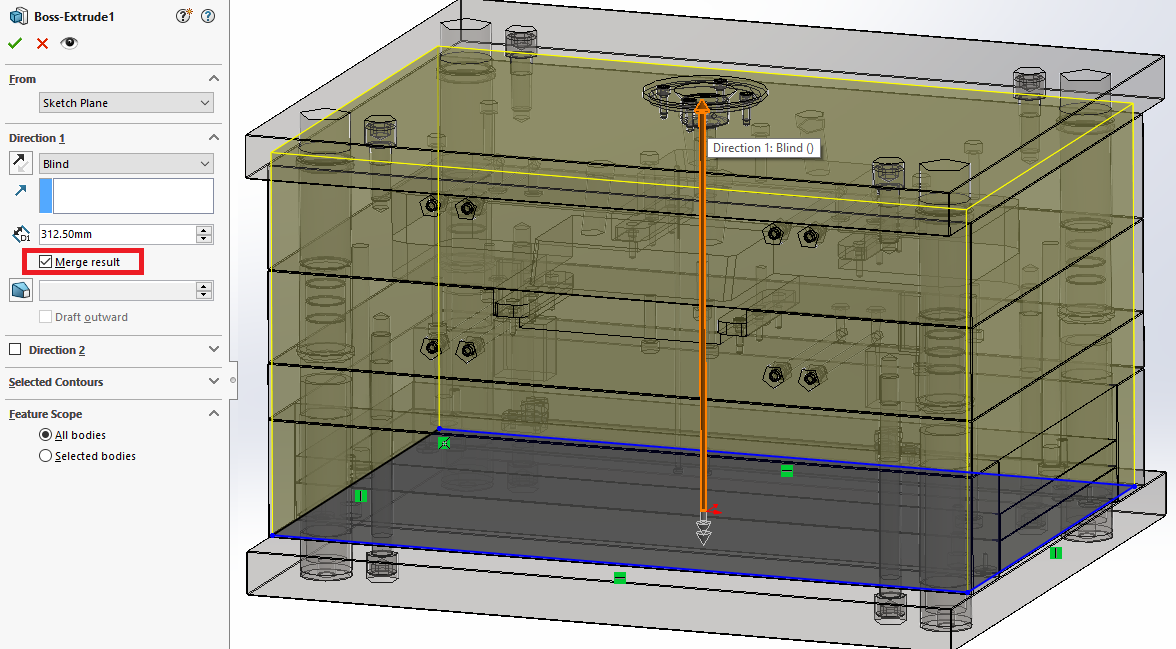Click the direction of extrusion arrow icon
The height and width of the screenshot is (649, 1176).
[20, 189]
